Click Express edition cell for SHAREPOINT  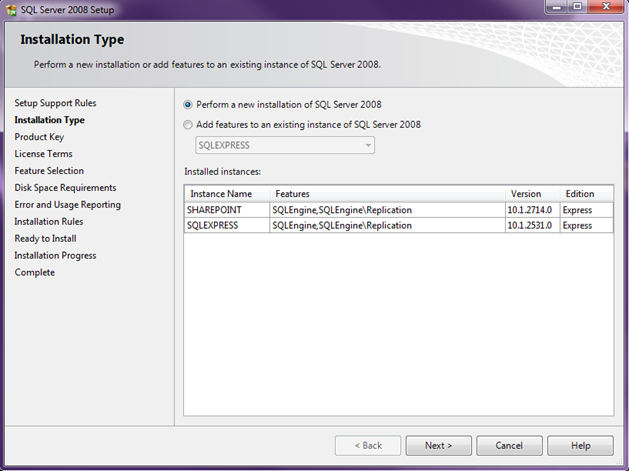586,210
